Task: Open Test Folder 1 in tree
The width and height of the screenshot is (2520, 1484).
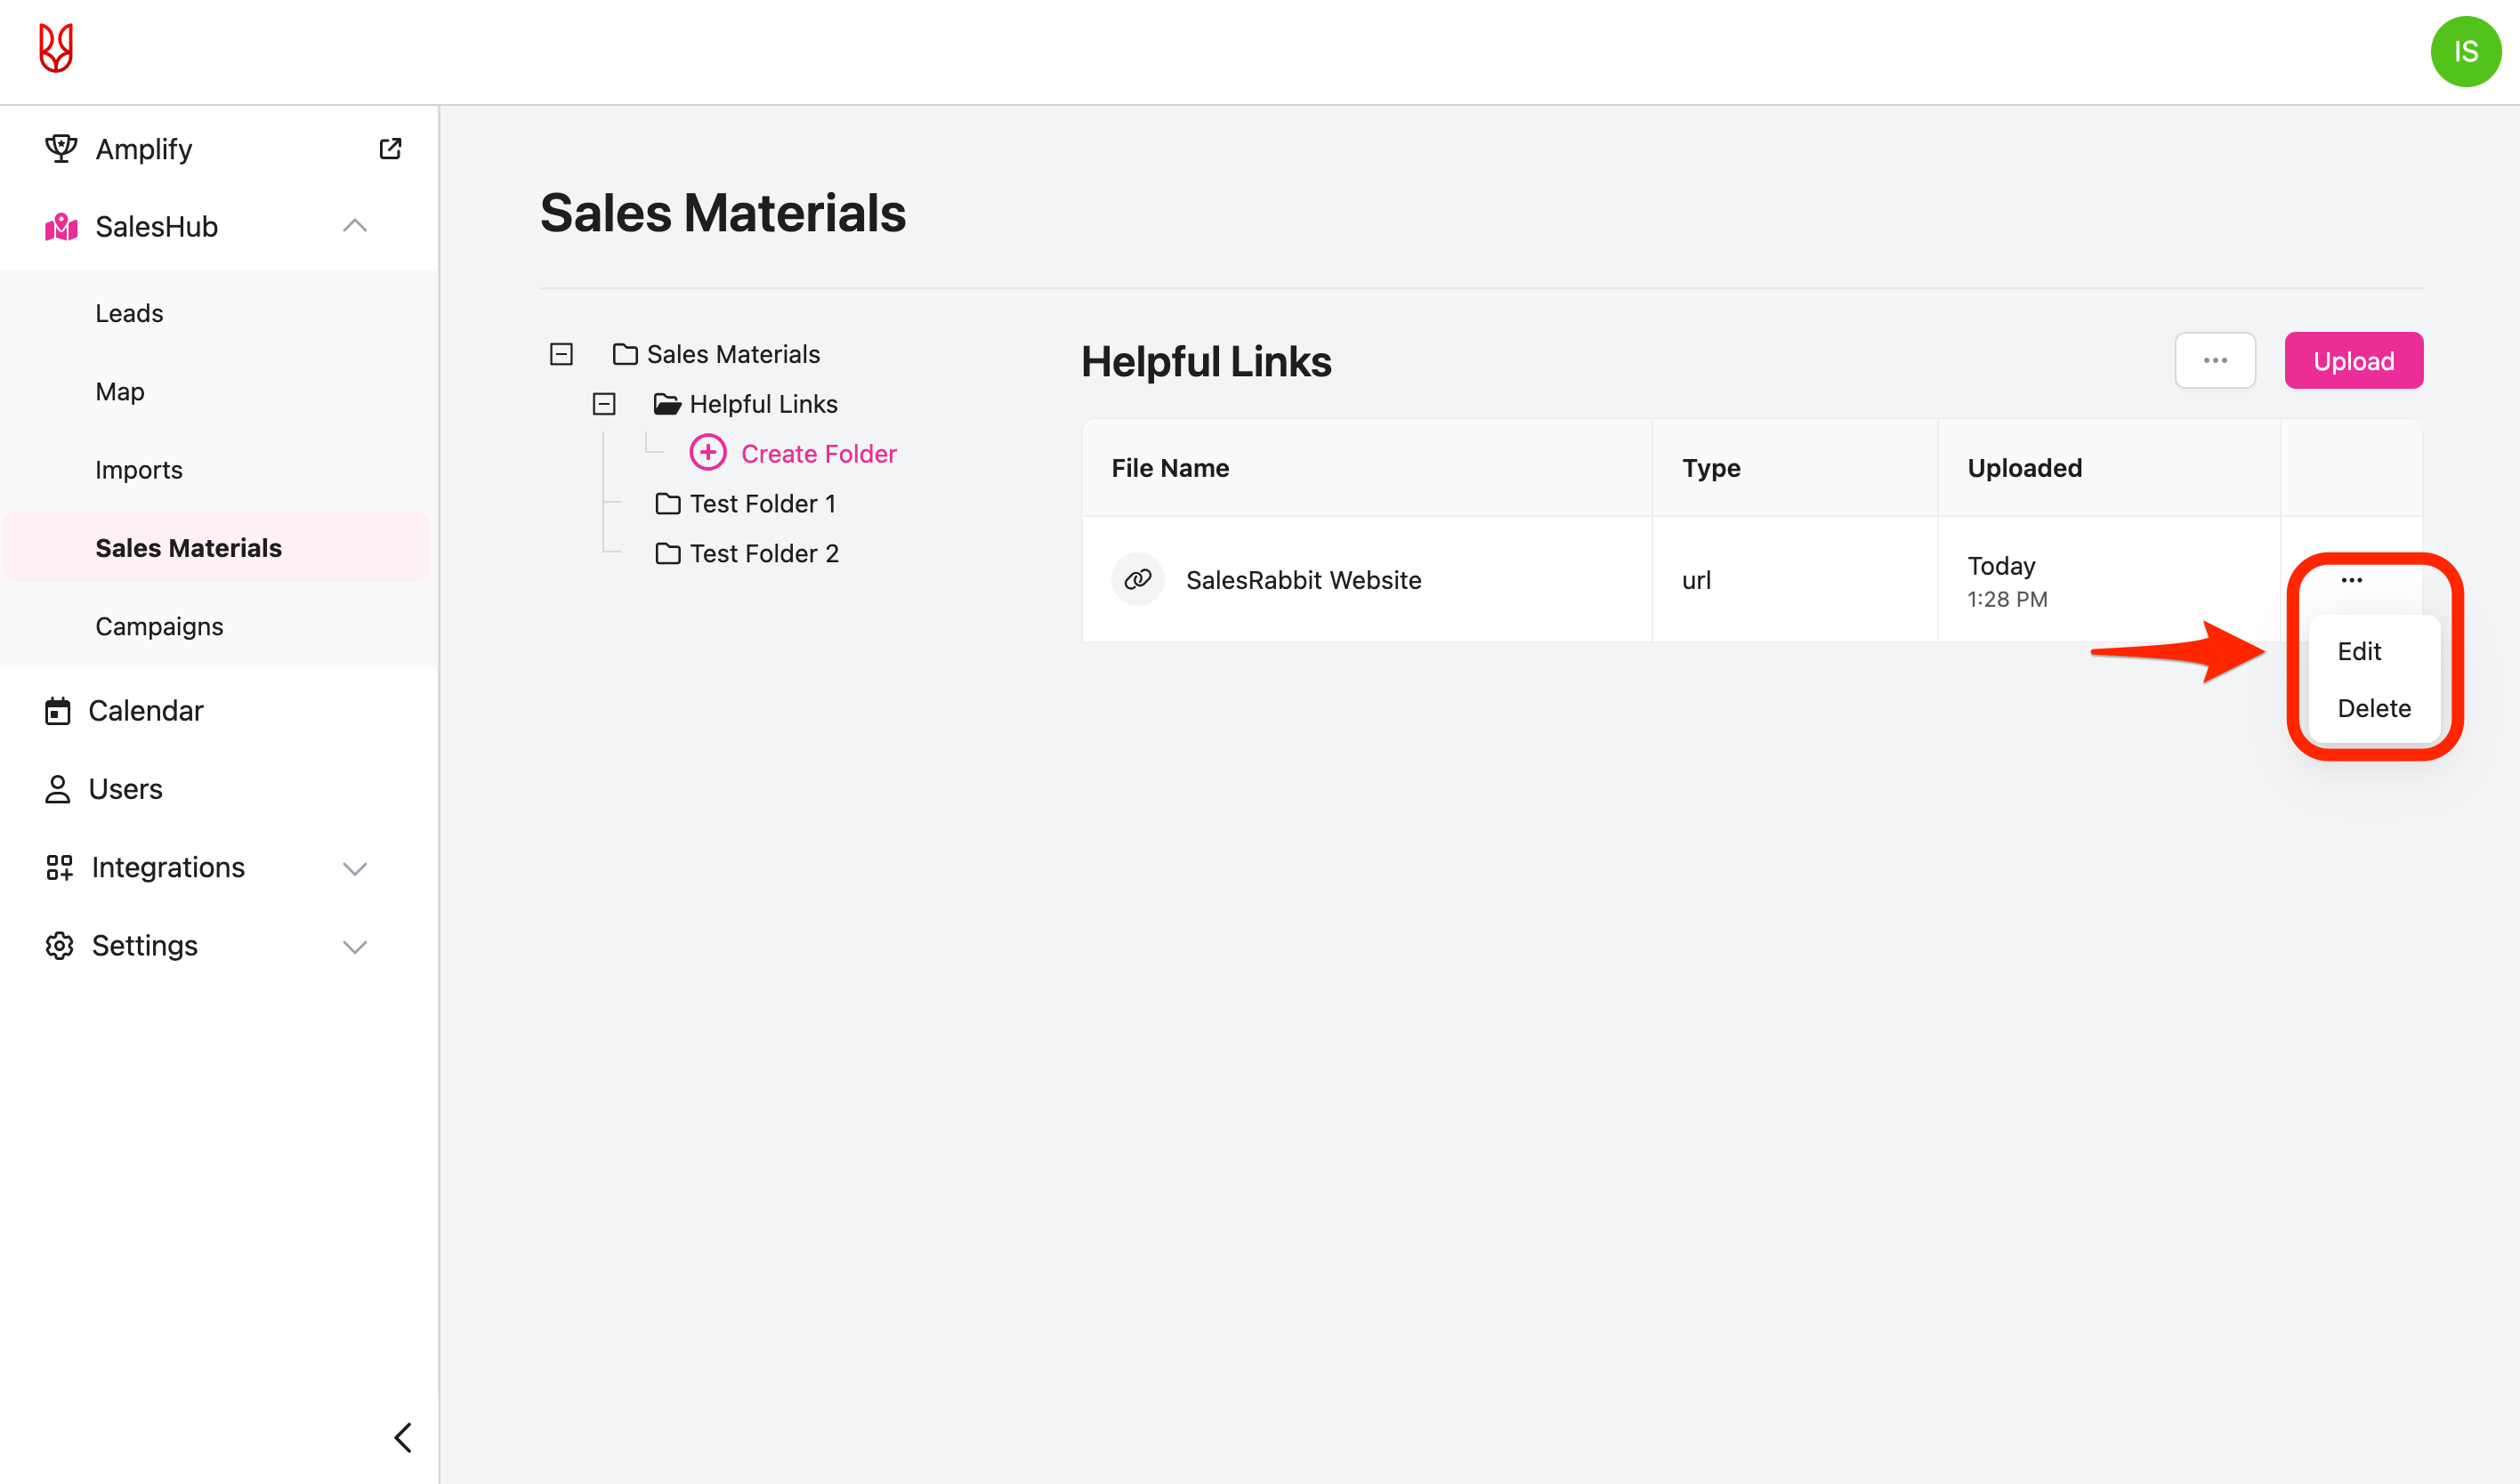Action: (x=762, y=504)
